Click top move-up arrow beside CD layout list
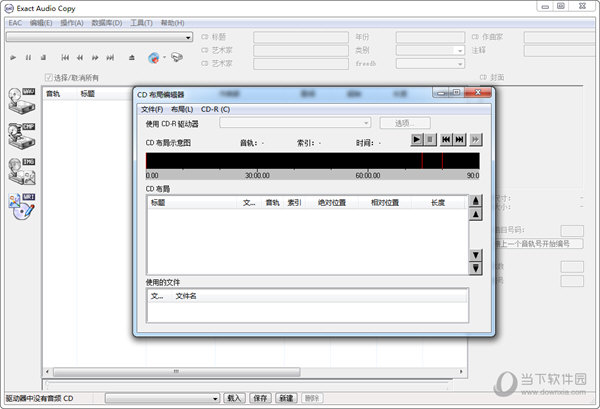This screenshot has height=409, width=600. point(475,200)
